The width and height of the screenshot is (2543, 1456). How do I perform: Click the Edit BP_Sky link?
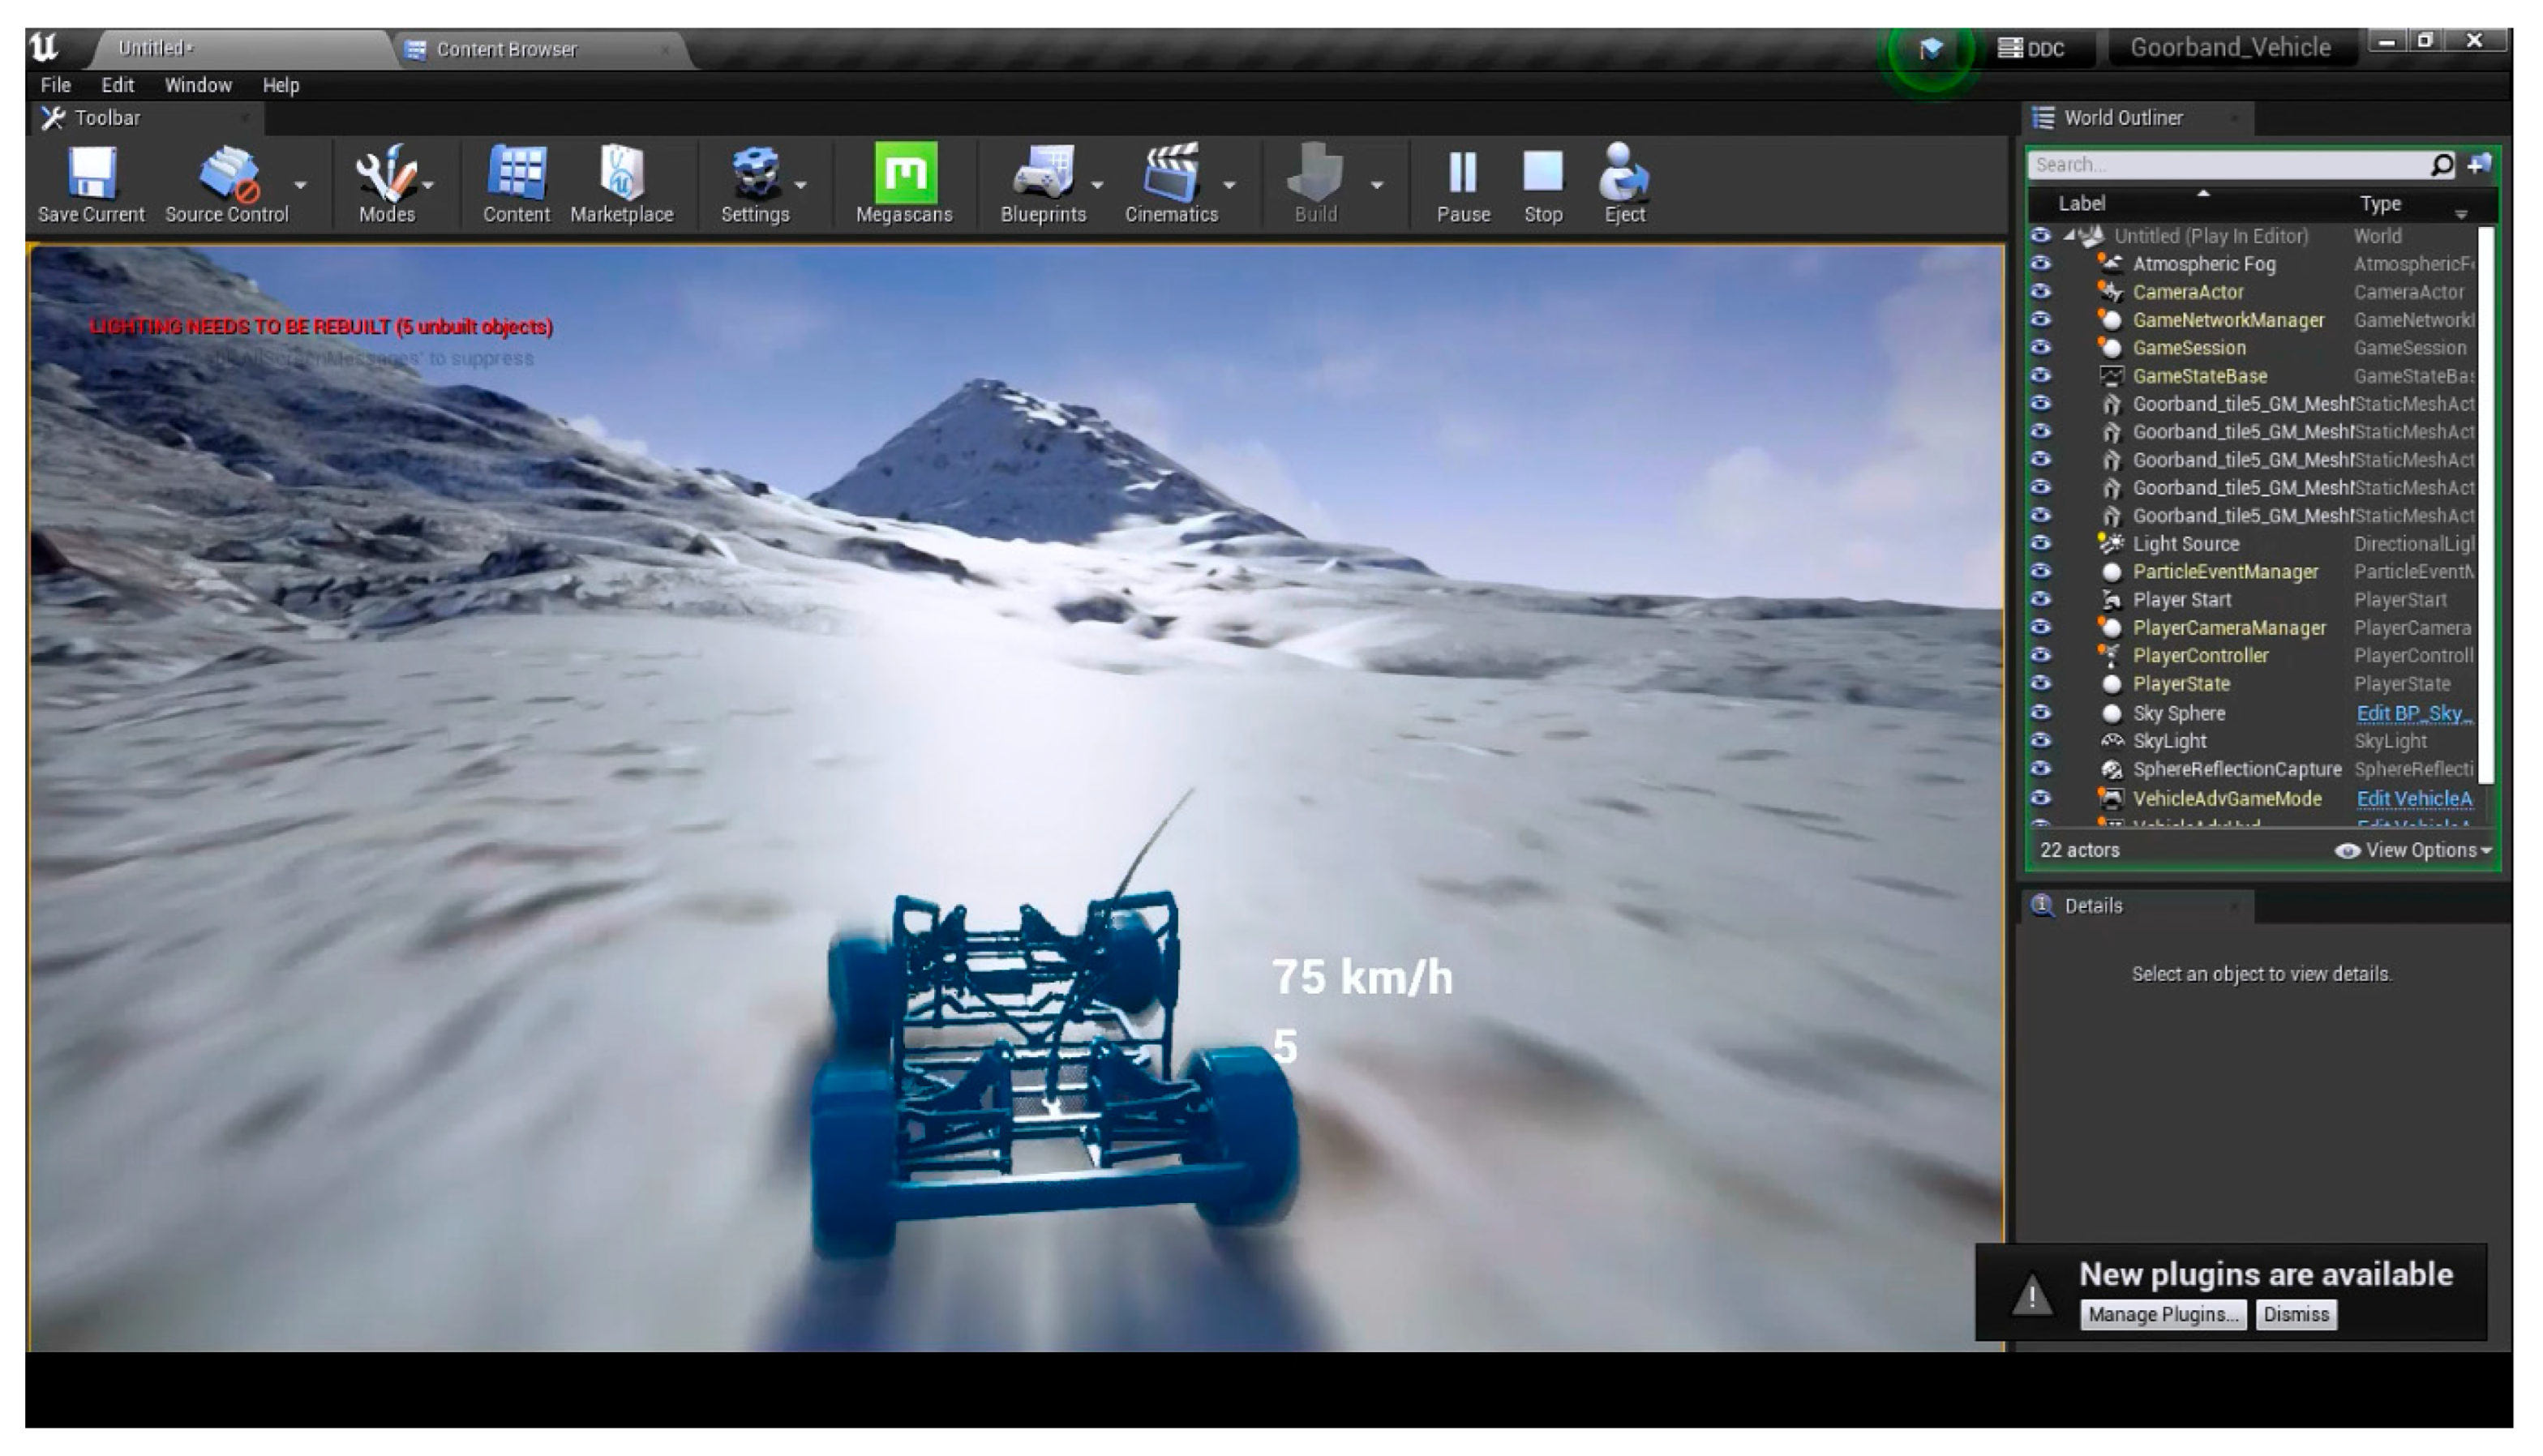click(x=2411, y=713)
